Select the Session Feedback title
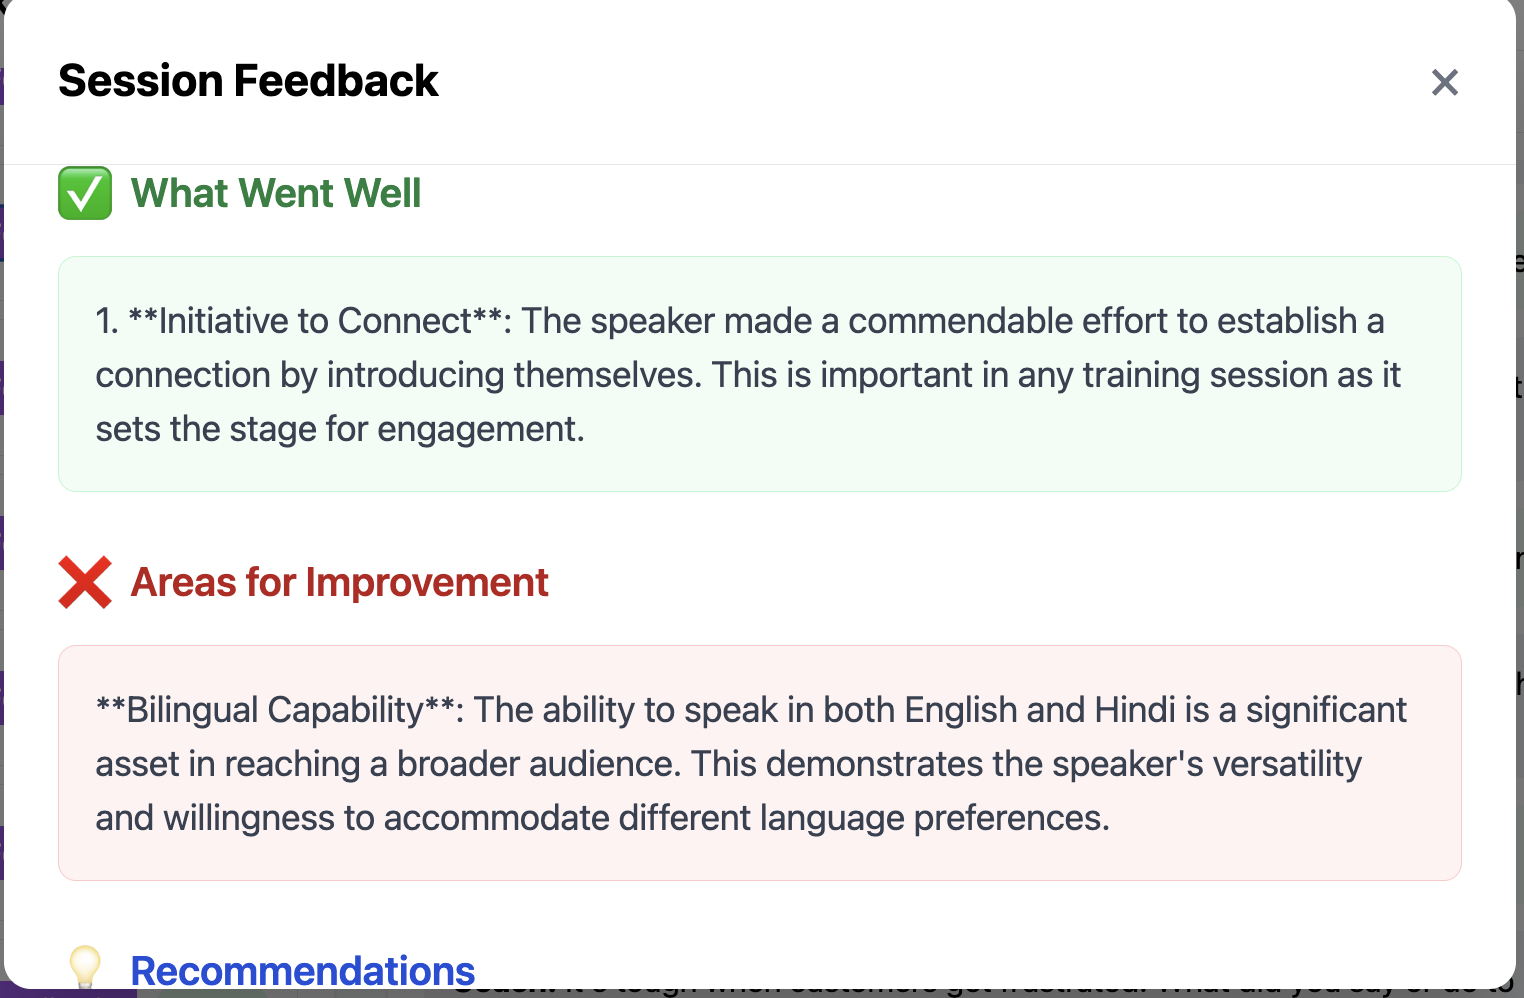The width and height of the screenshot is (1524, 998). [248, 80]
